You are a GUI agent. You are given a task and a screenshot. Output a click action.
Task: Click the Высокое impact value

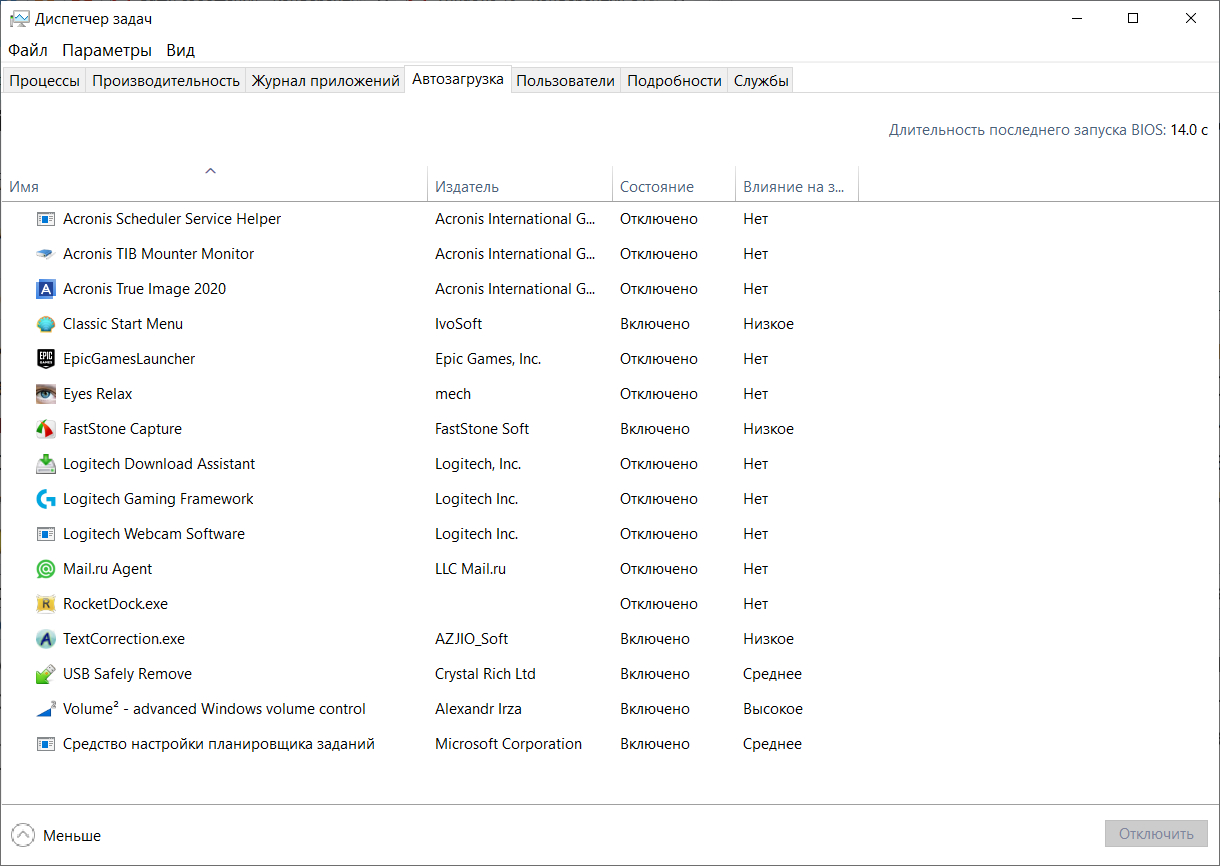click(x=773, y=709)
